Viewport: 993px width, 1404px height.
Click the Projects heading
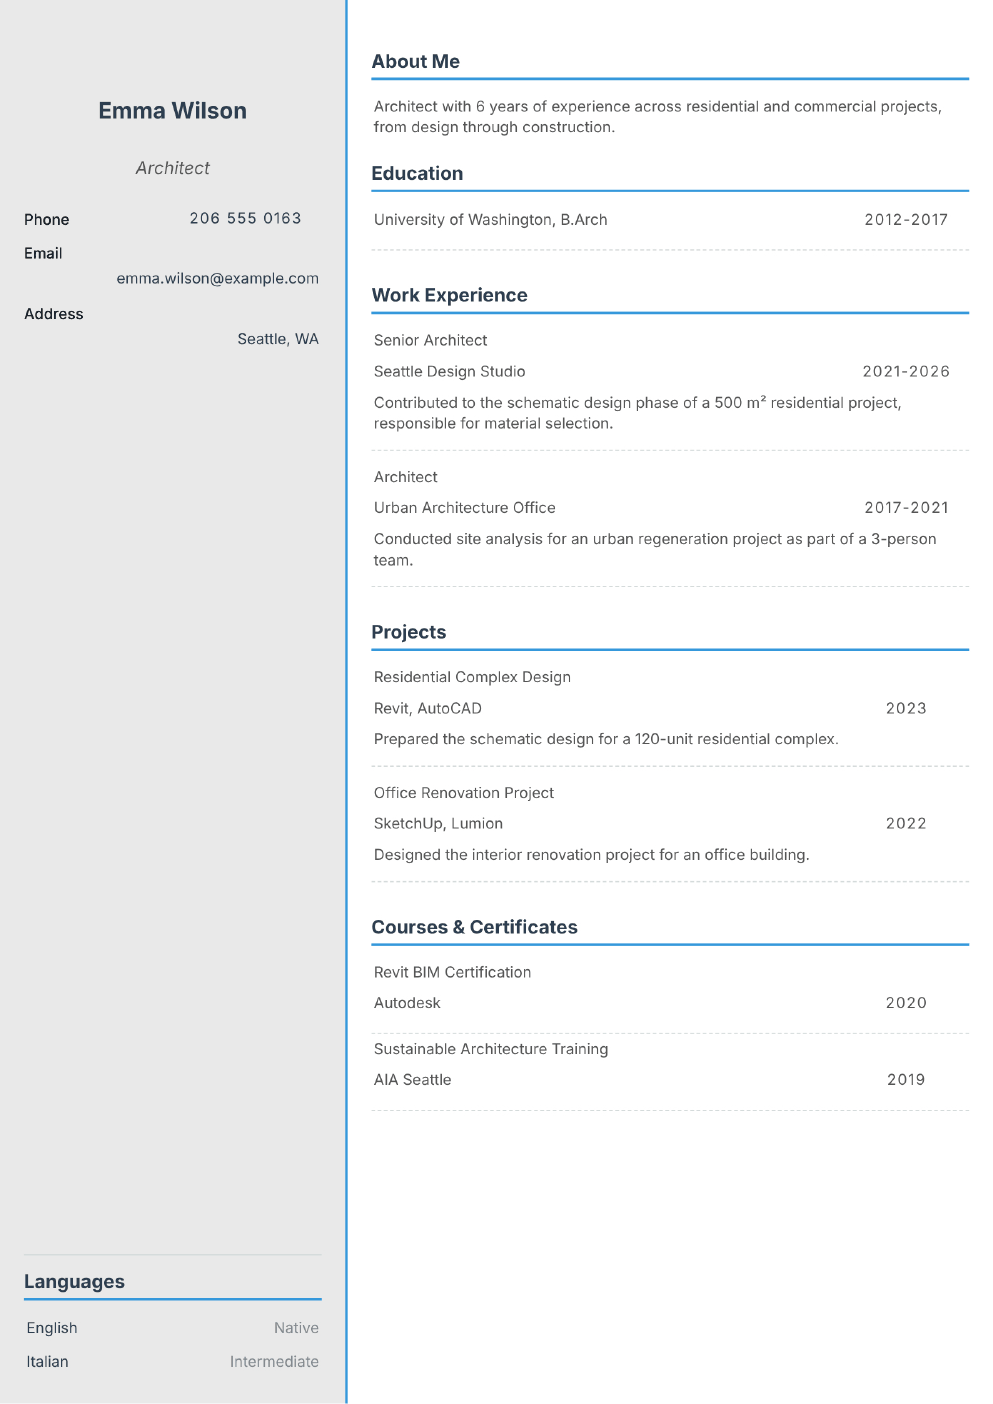pos(409,633)
